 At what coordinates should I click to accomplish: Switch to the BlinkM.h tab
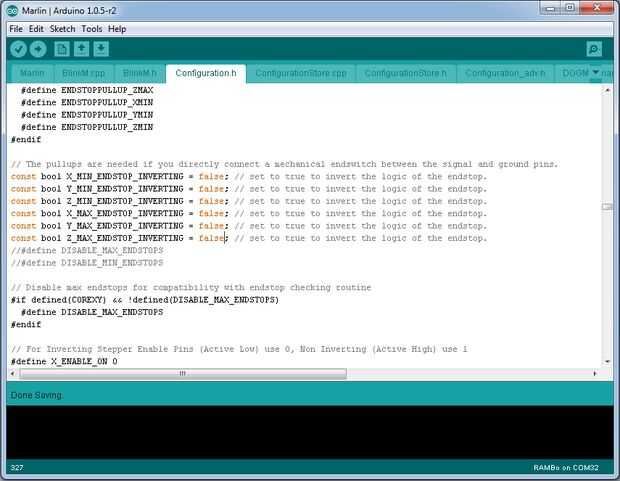[x=140, y=74]
